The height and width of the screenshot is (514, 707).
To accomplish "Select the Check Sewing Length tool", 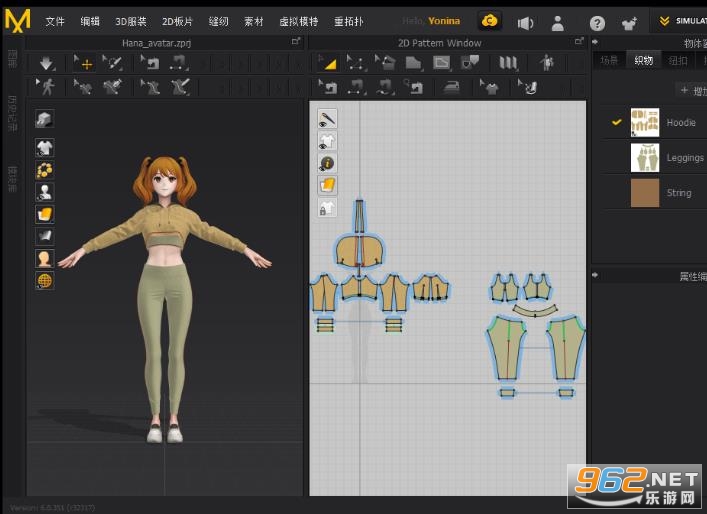I will coord(413,87).
